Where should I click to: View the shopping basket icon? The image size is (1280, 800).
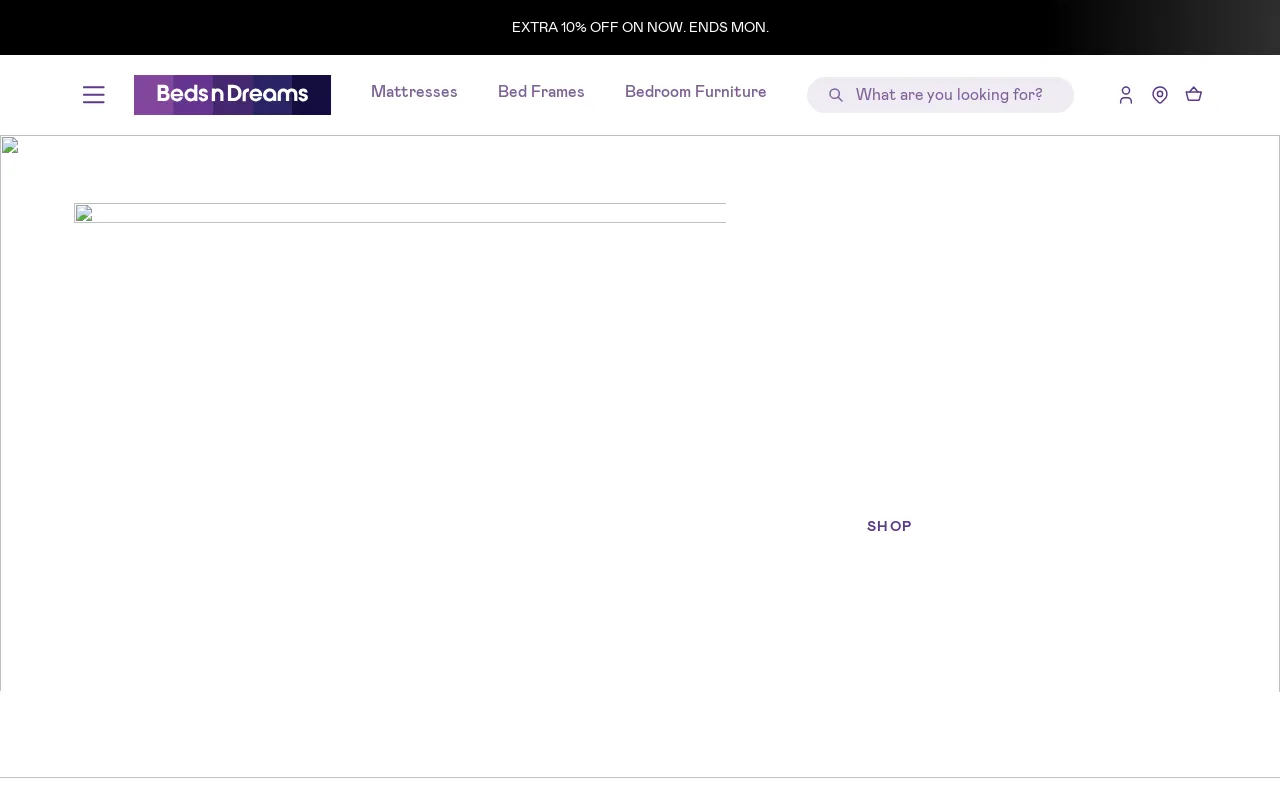[1194, 95]
